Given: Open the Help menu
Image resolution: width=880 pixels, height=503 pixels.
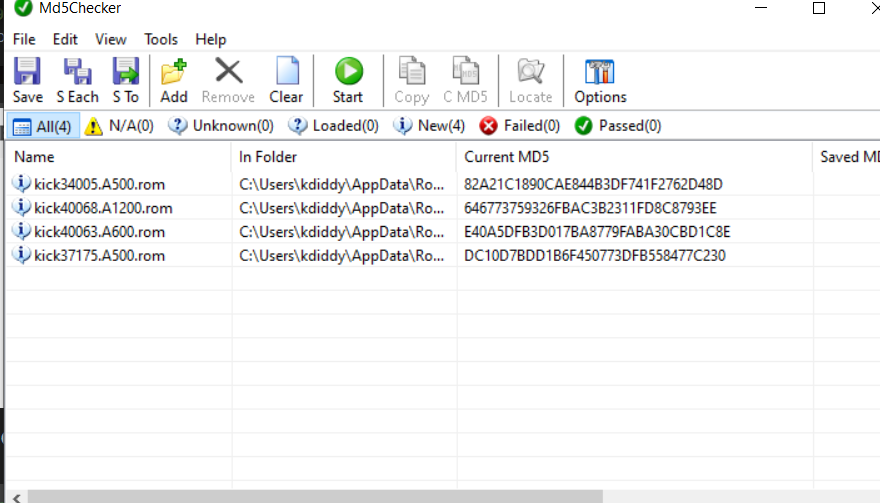Looking at the screenshot, I should pos(211,39).
